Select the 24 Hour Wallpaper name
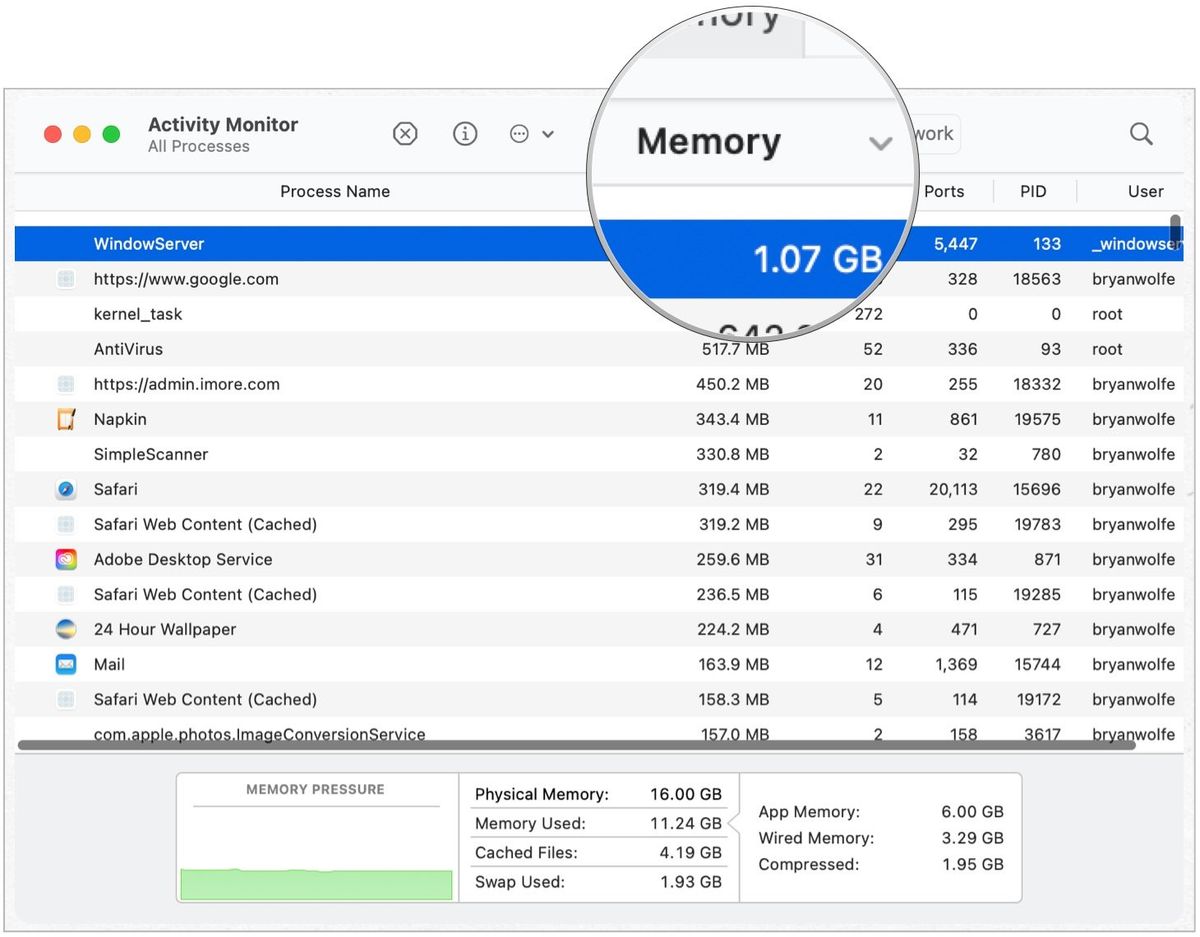Image resolution: width=1200 pixels, height=937 pixels. click(165, 629)
